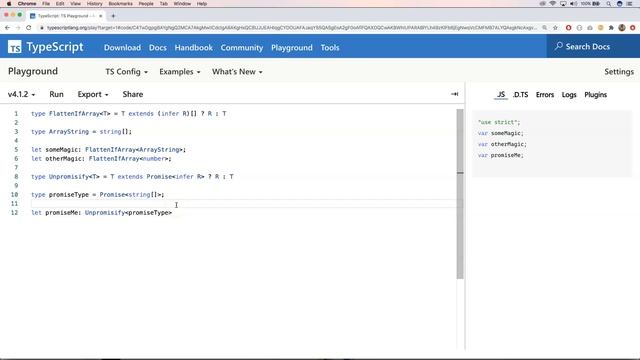Go back with browser back arrow
This screenshot has height=360, width=640.
click(7, 28)
